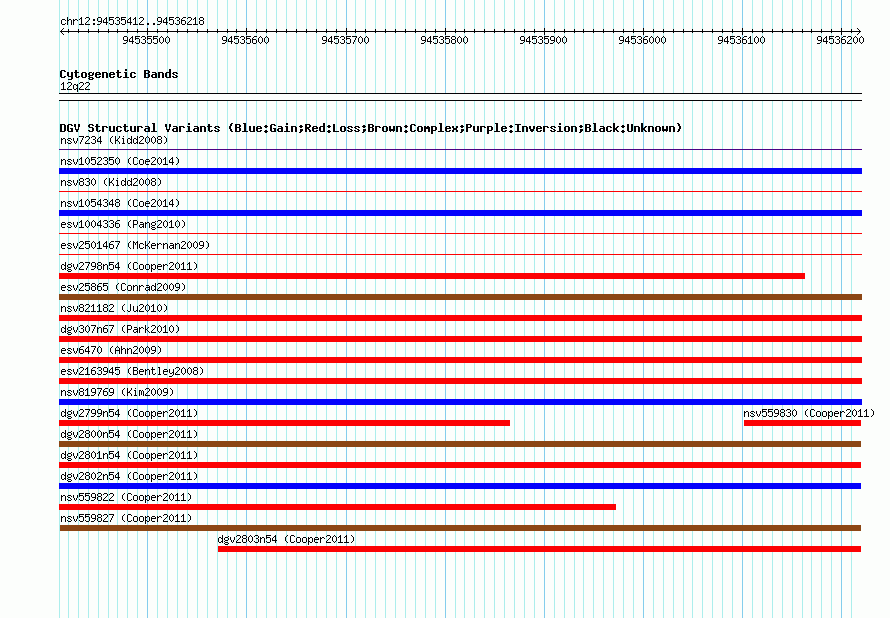Select the dgv2803n54 red loss bar
Viewport: 890px width, 618px height.
tap(540, 549)
